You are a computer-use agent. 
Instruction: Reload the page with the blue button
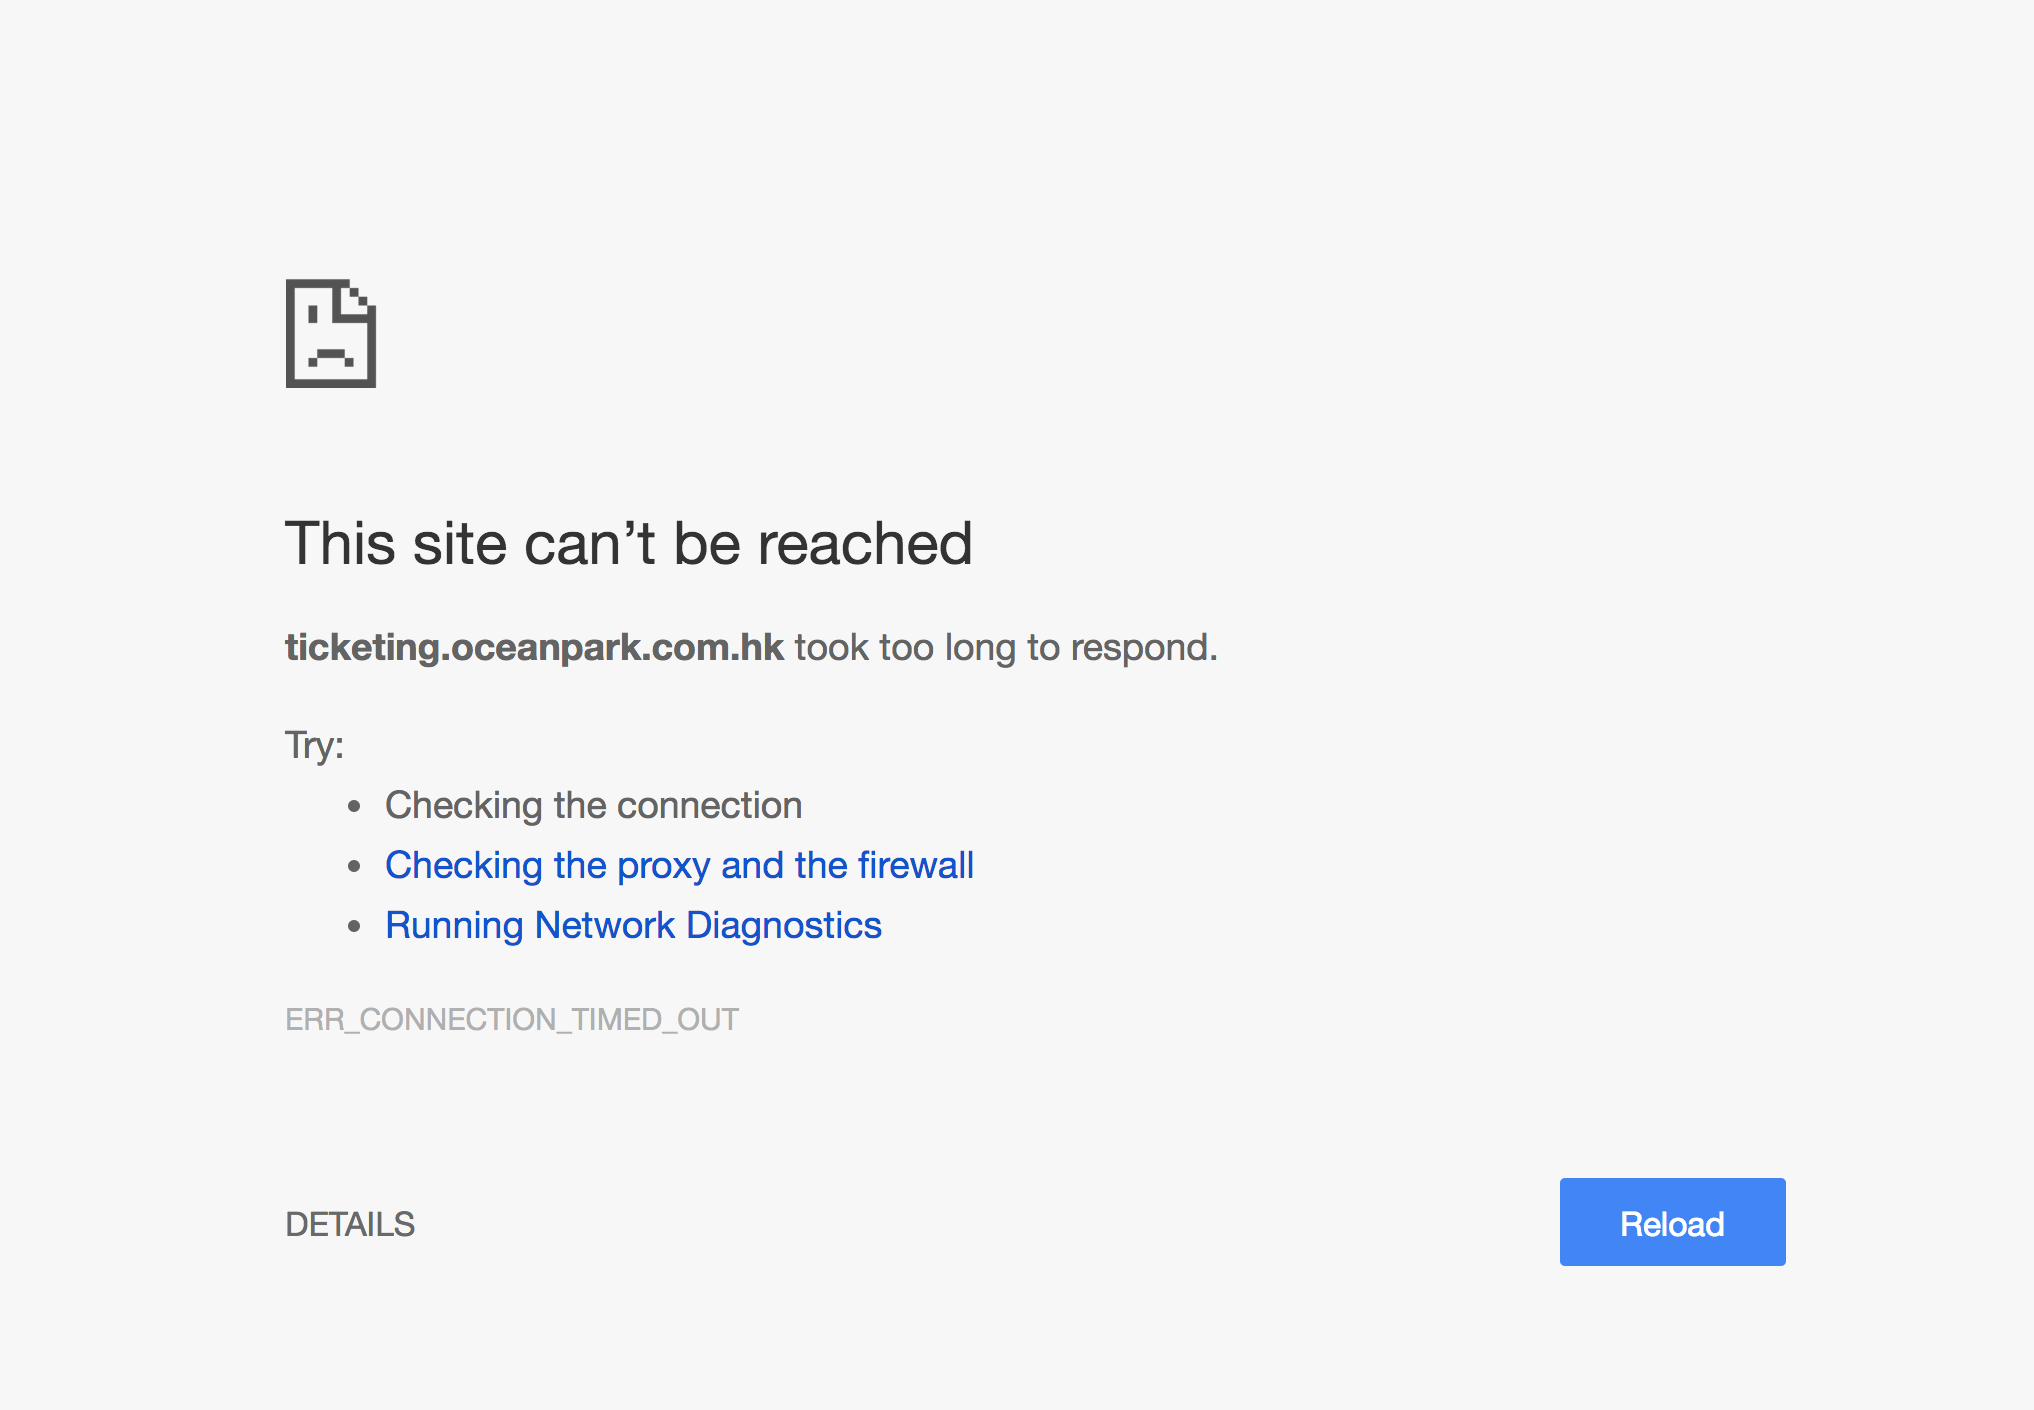tap(1672, 1222)
